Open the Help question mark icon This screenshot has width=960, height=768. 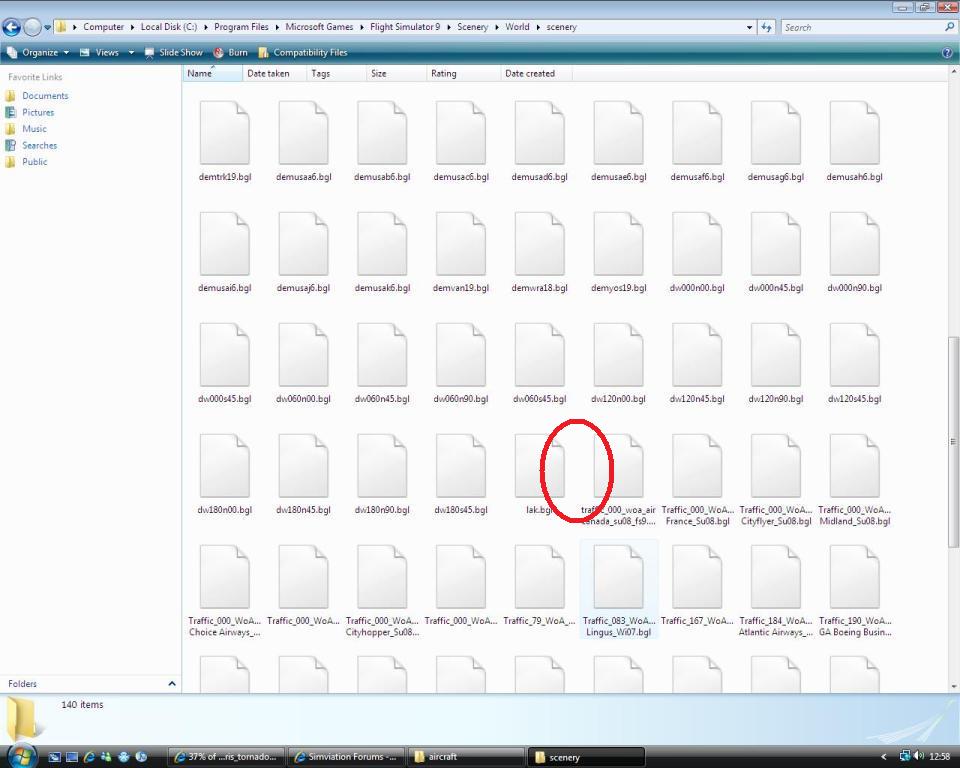click(x=947, y=52)
